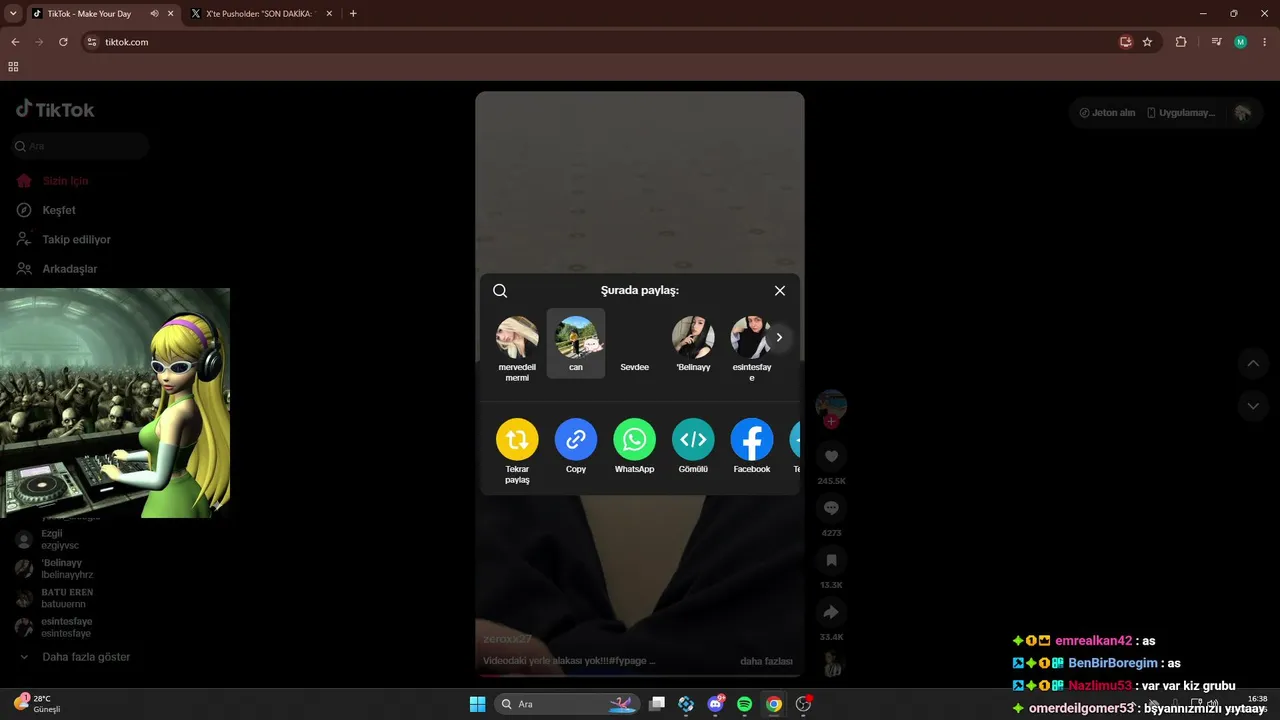
Task: Save the video with the bookmark icon
Action: pyautogui.click(x=831, y=561)
